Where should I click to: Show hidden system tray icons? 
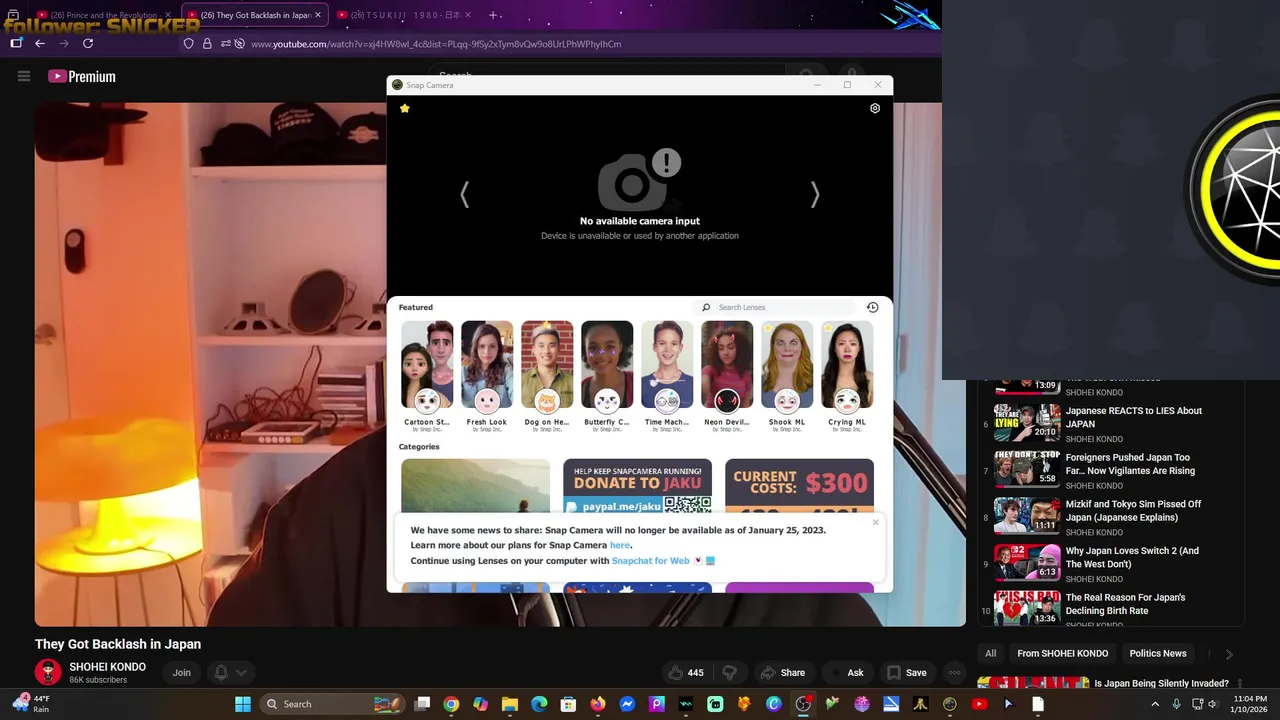coord(1155,704)
